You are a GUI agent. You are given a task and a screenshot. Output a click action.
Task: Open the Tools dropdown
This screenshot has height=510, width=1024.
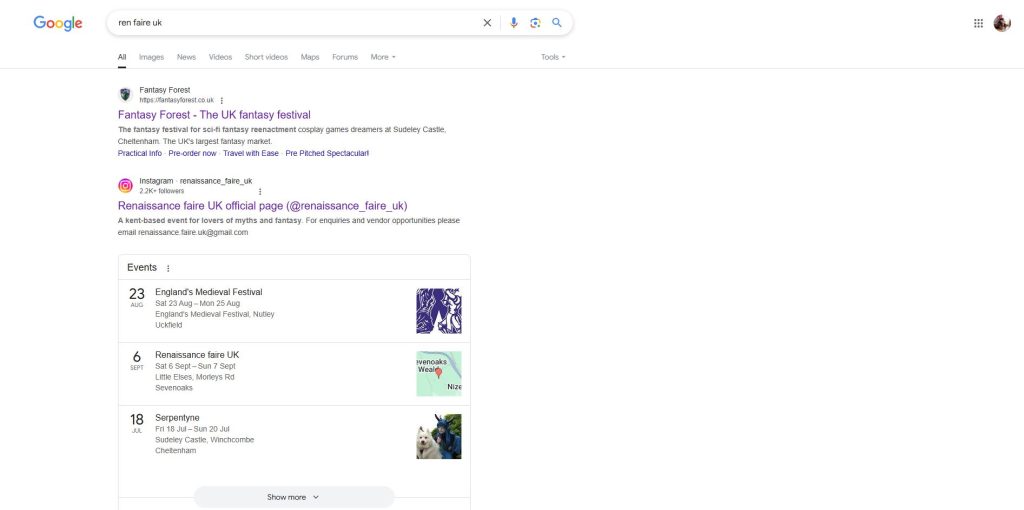click(553, 57)
